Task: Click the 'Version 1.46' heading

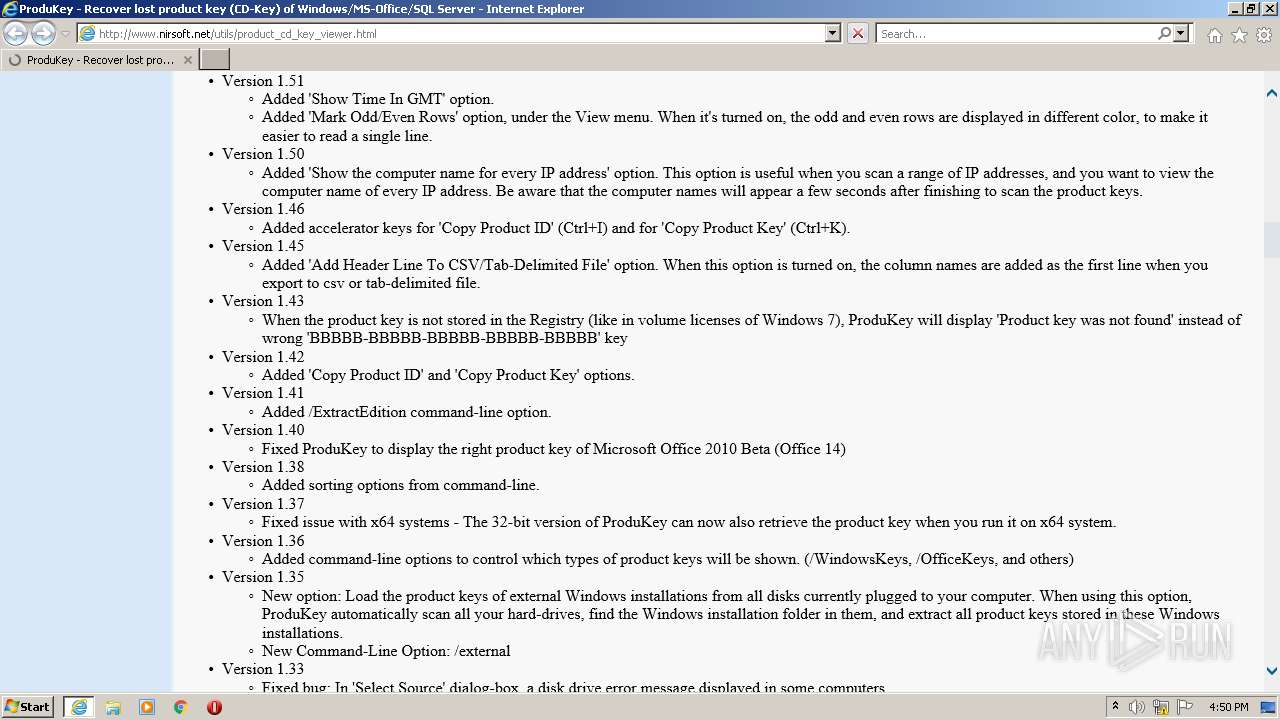Action: 263,209
